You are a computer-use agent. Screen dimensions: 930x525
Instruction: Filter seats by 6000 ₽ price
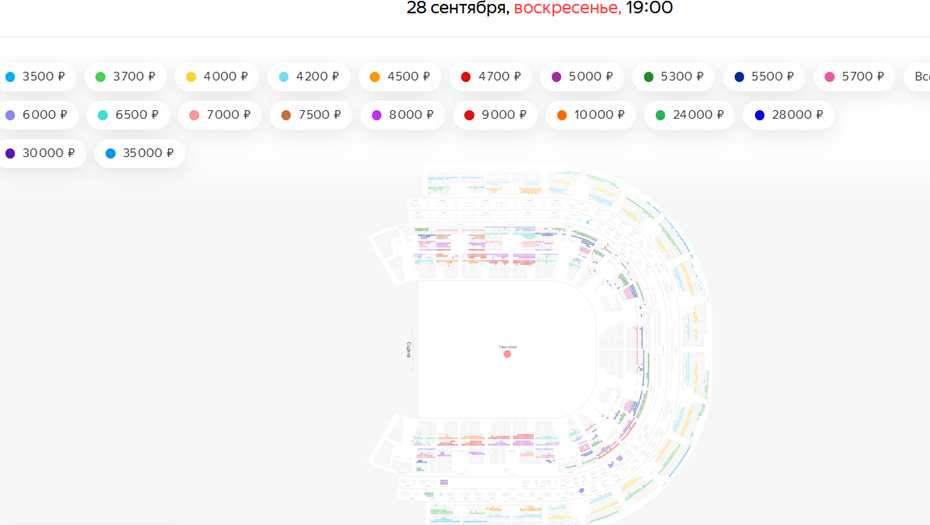[38, 115]
